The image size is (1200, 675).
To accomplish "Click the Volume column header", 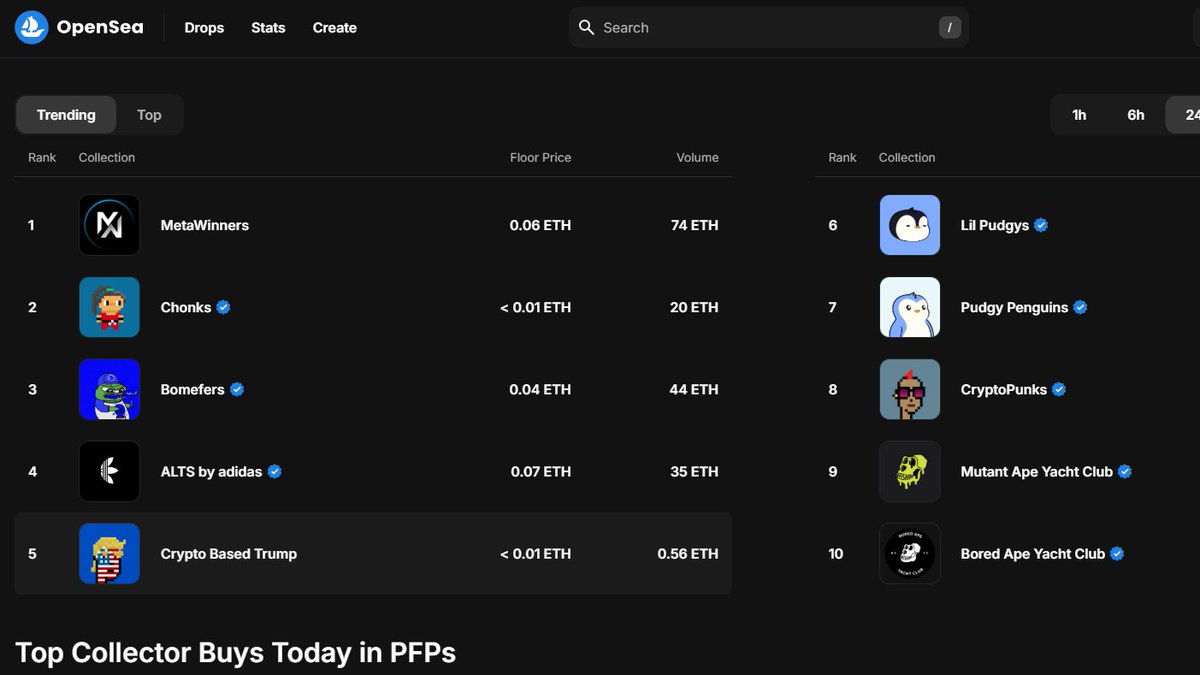I will pyautogui.click(x=697, y=157).
